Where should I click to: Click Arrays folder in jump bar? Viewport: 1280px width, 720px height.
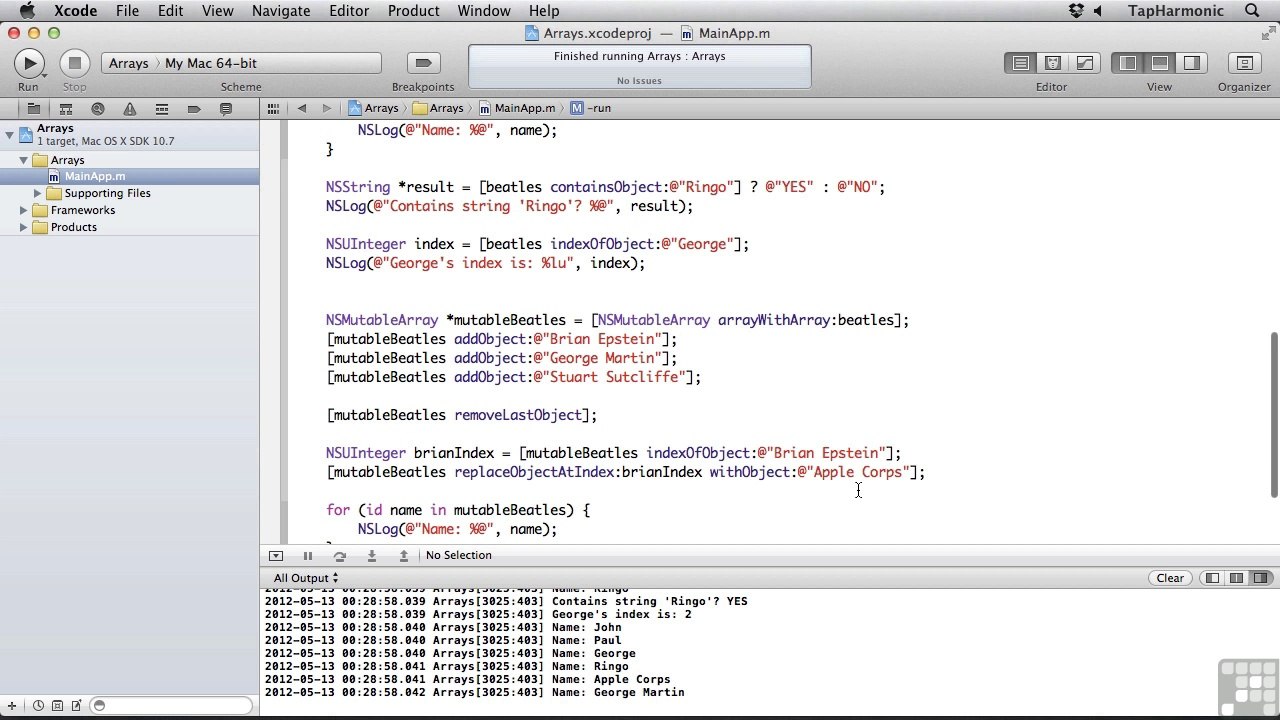438,108
